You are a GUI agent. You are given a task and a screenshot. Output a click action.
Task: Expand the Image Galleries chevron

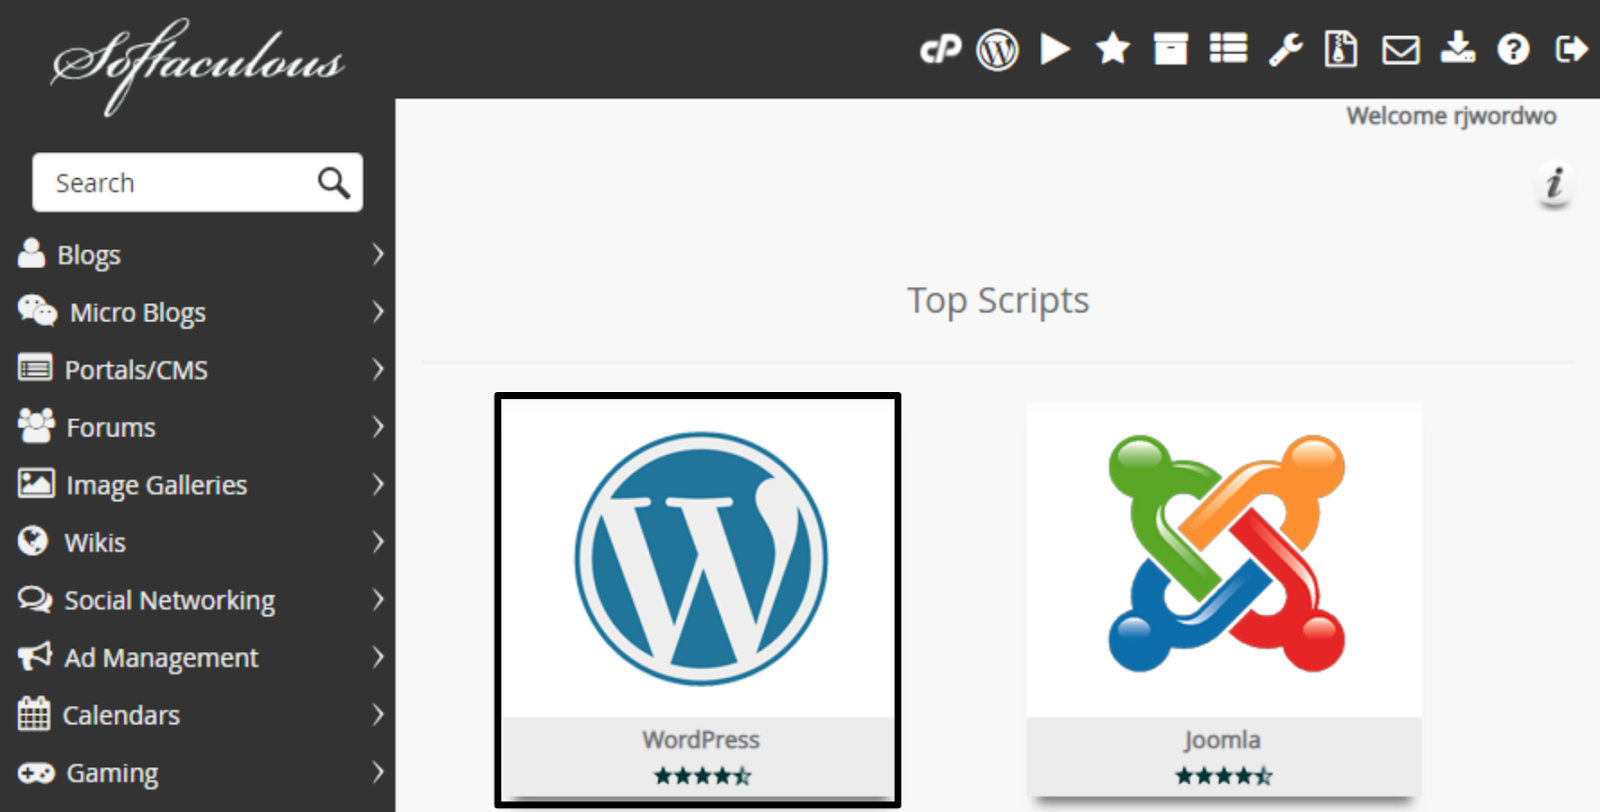(377, 484)
